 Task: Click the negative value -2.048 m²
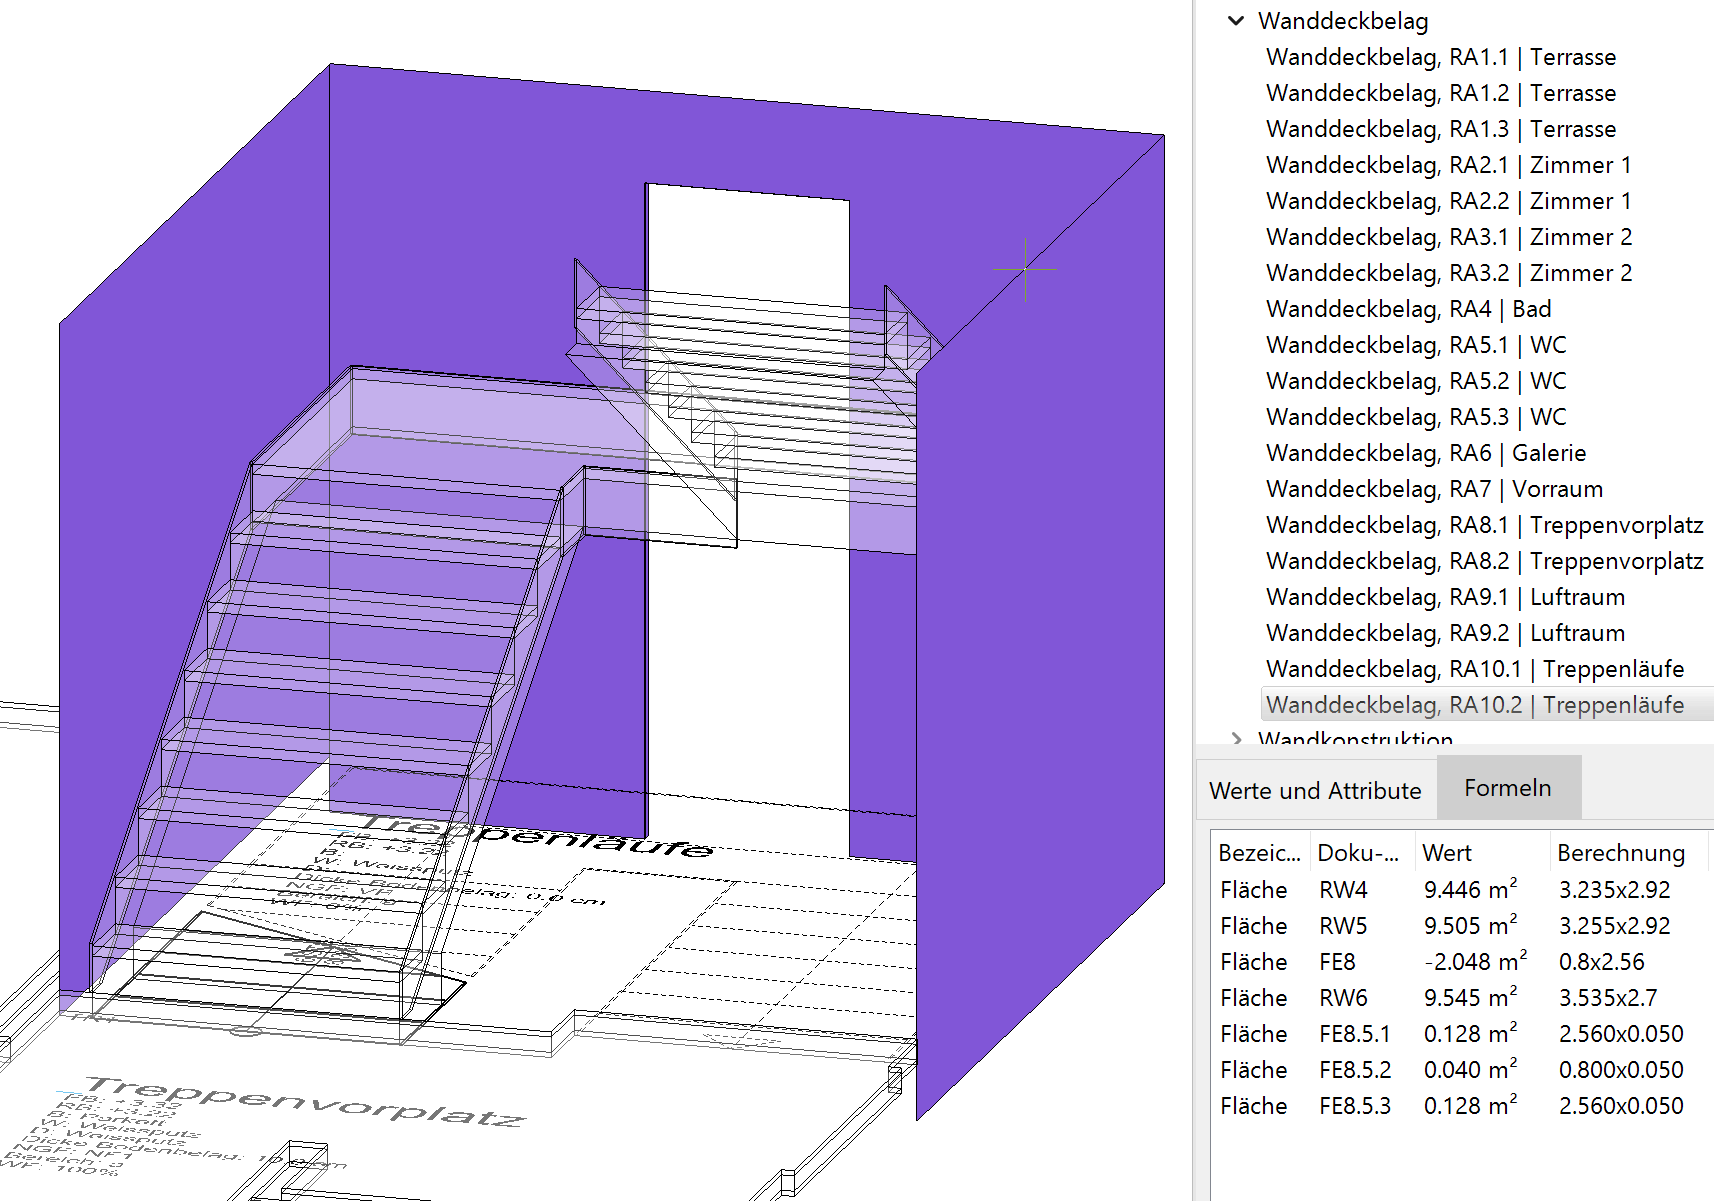[x=1476, y=961]
